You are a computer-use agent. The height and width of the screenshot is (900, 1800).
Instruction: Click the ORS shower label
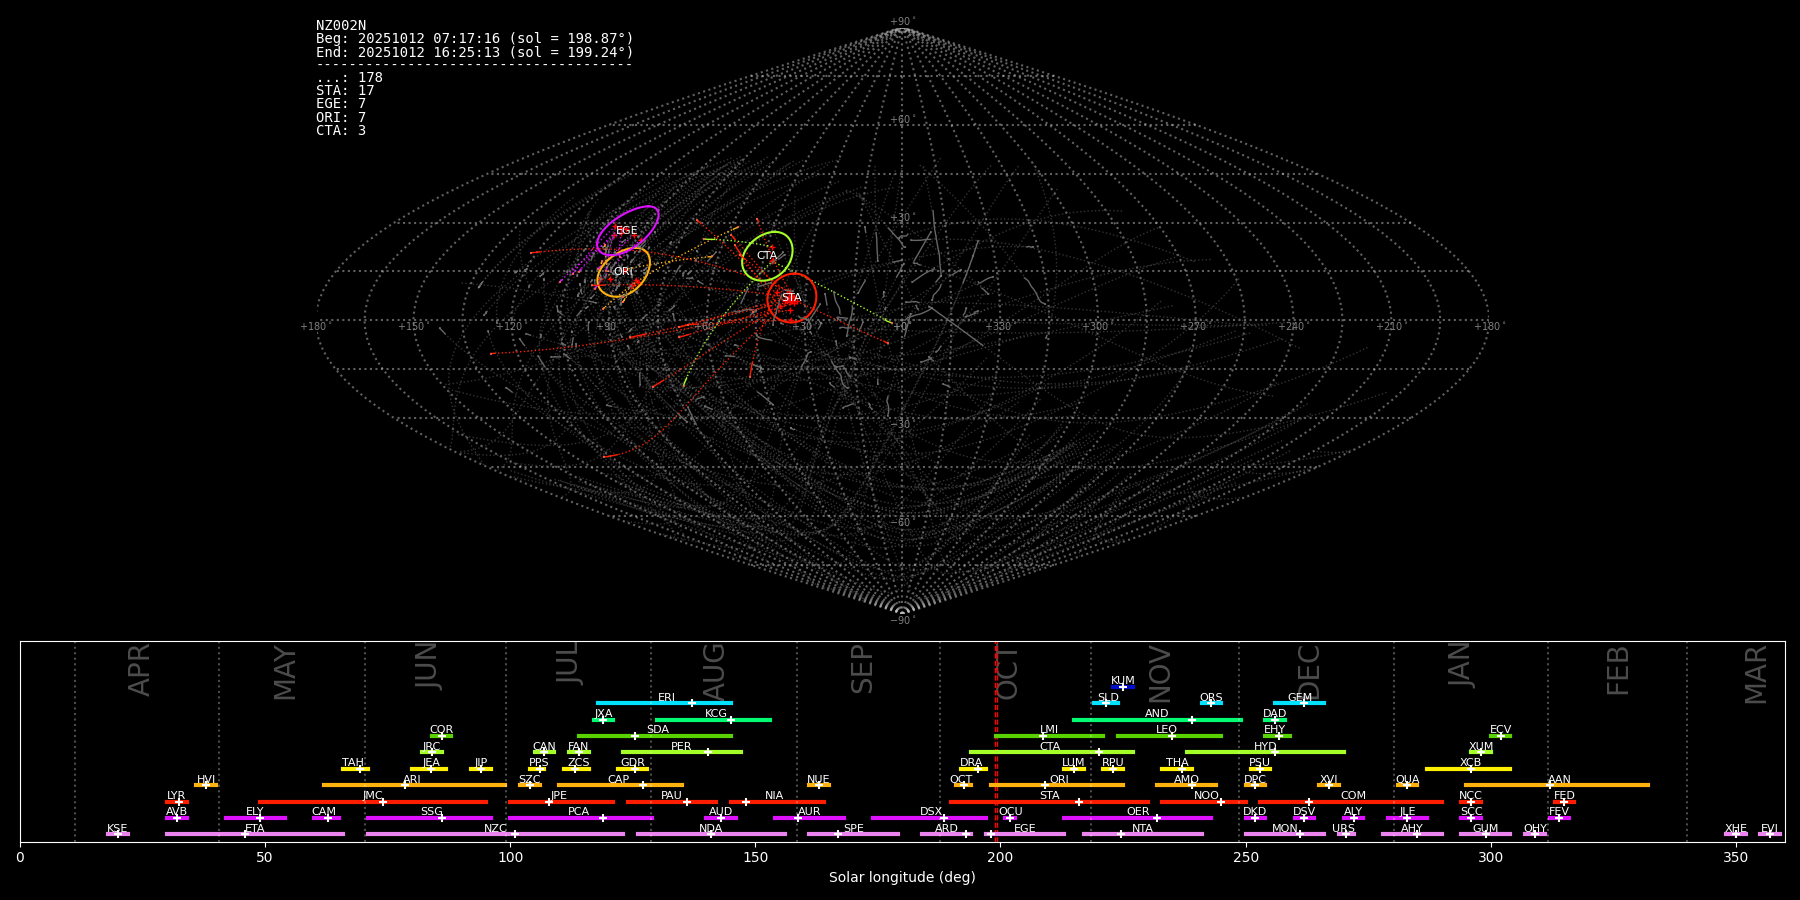[x=1211, y=698]
